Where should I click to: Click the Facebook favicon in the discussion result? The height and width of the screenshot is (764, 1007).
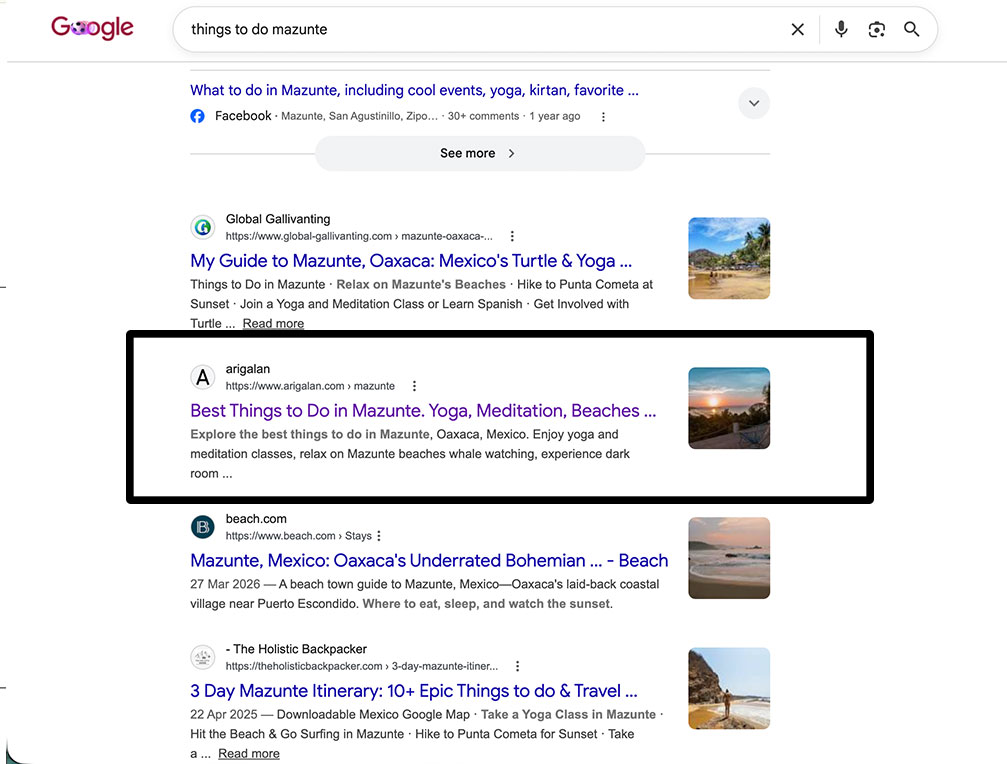(198, 116)
